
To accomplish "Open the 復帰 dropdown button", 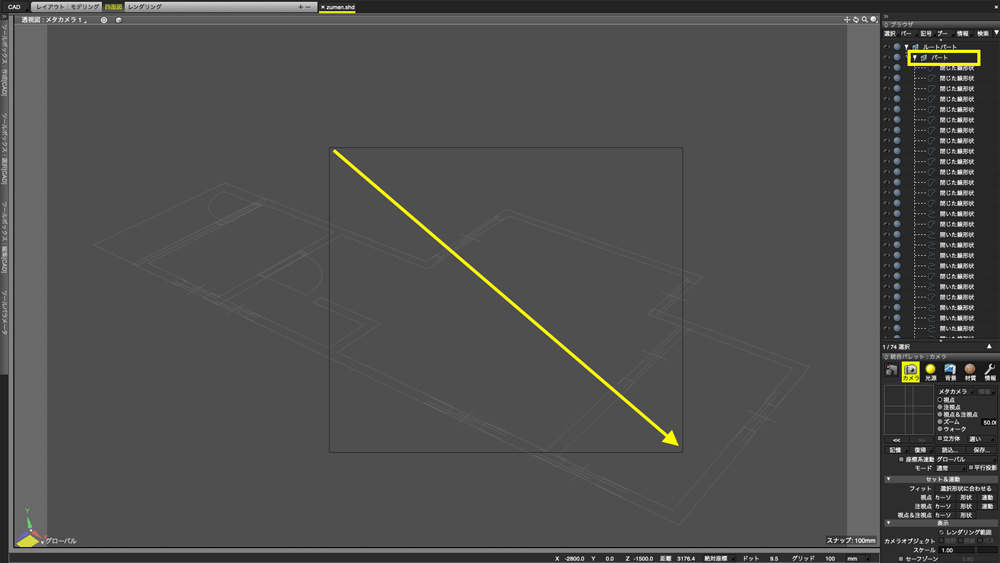I will pos(922,450).
